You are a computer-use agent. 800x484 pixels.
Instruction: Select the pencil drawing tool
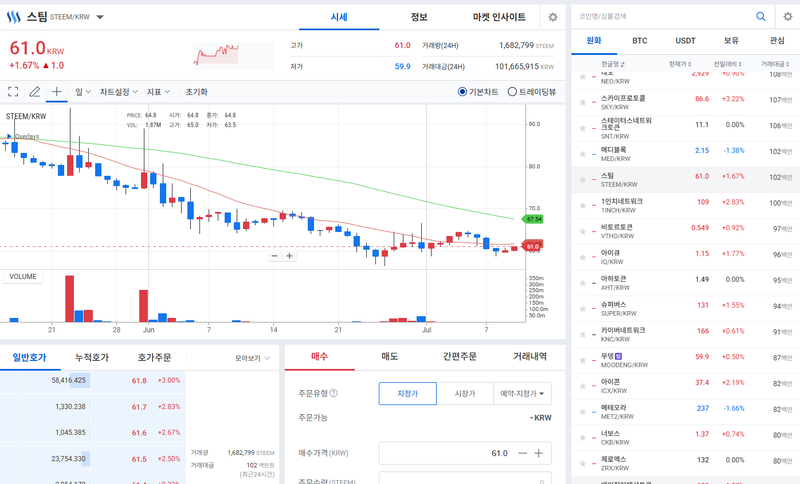coord(35,92)
